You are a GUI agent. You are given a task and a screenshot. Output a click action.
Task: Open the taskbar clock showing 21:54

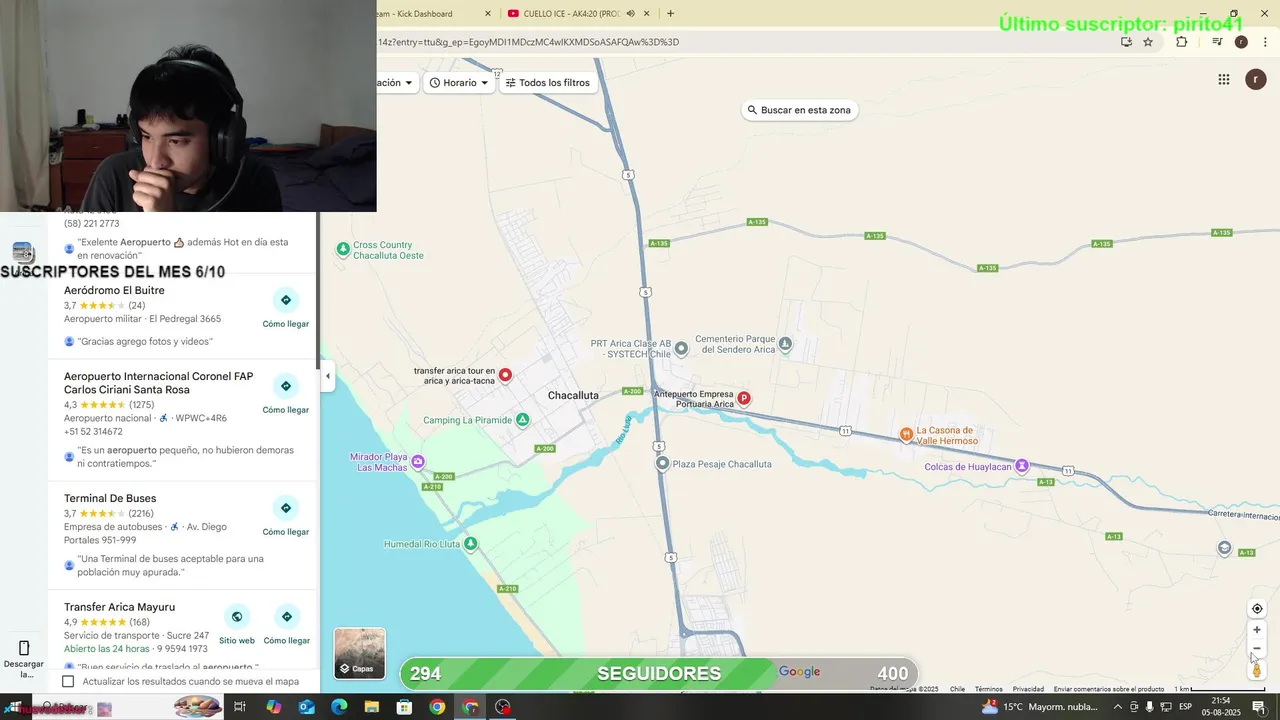pyautogui.click(x=1221, y=706)
